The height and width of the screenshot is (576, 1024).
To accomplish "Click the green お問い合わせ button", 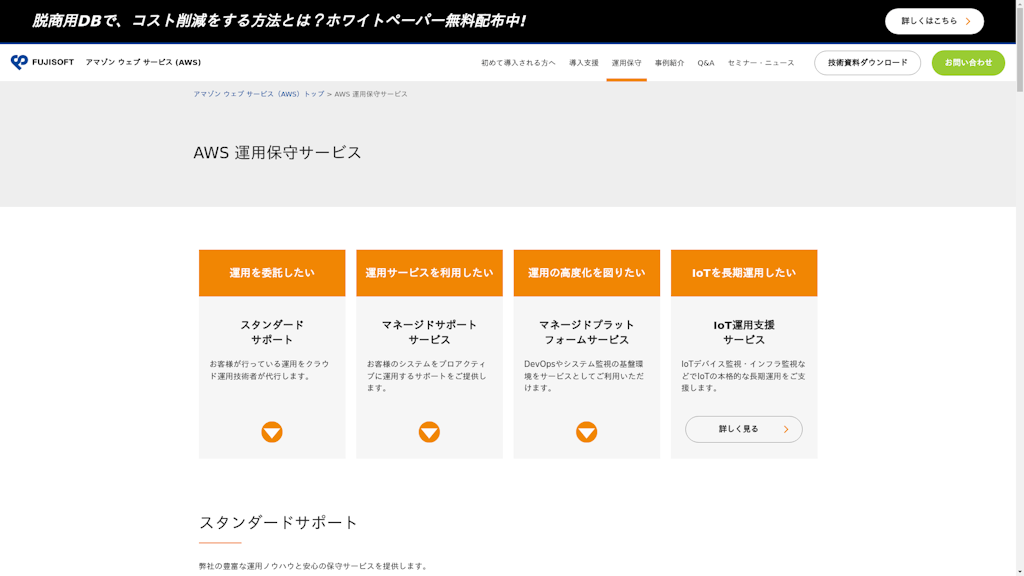I will tap(968, 63).
